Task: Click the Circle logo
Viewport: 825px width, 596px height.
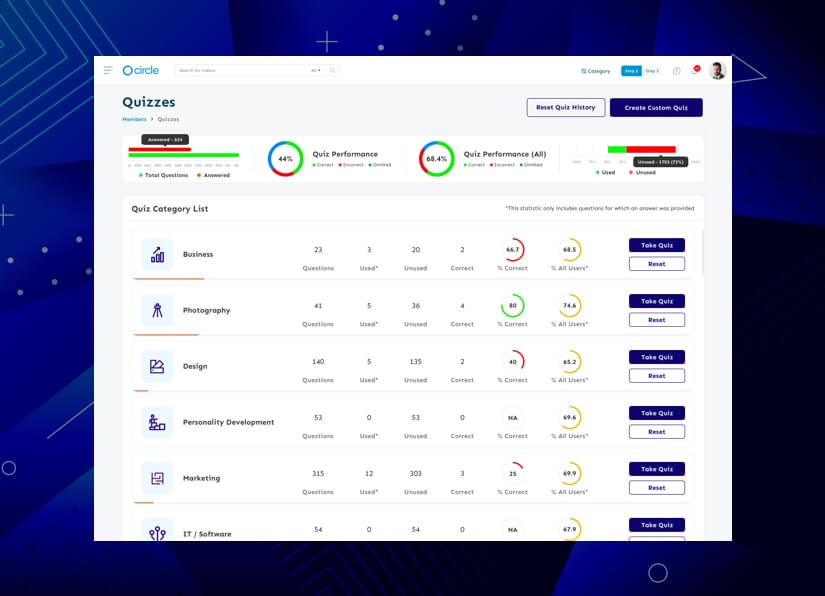Action: [140, 70]
